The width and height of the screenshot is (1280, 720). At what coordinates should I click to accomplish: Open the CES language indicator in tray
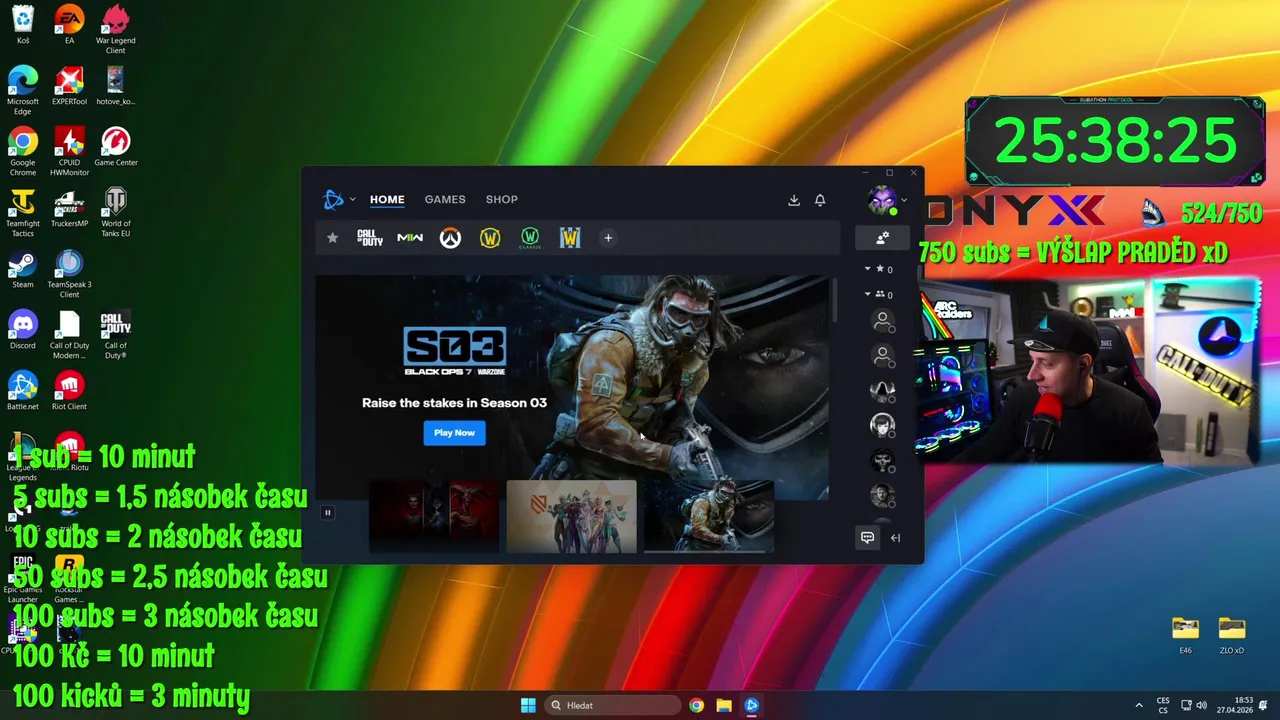tap(1163, 705)
